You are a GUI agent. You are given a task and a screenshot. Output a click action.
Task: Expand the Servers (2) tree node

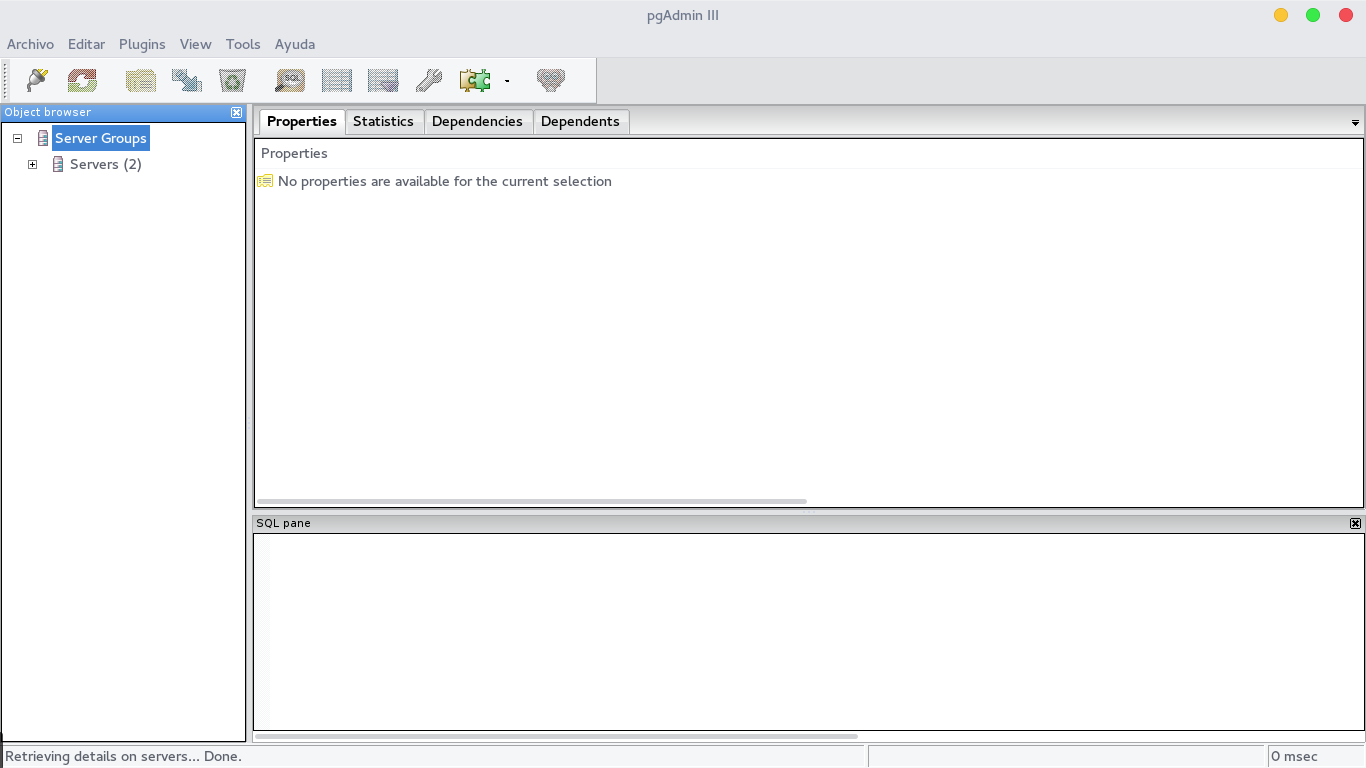[x=32, y=164]
